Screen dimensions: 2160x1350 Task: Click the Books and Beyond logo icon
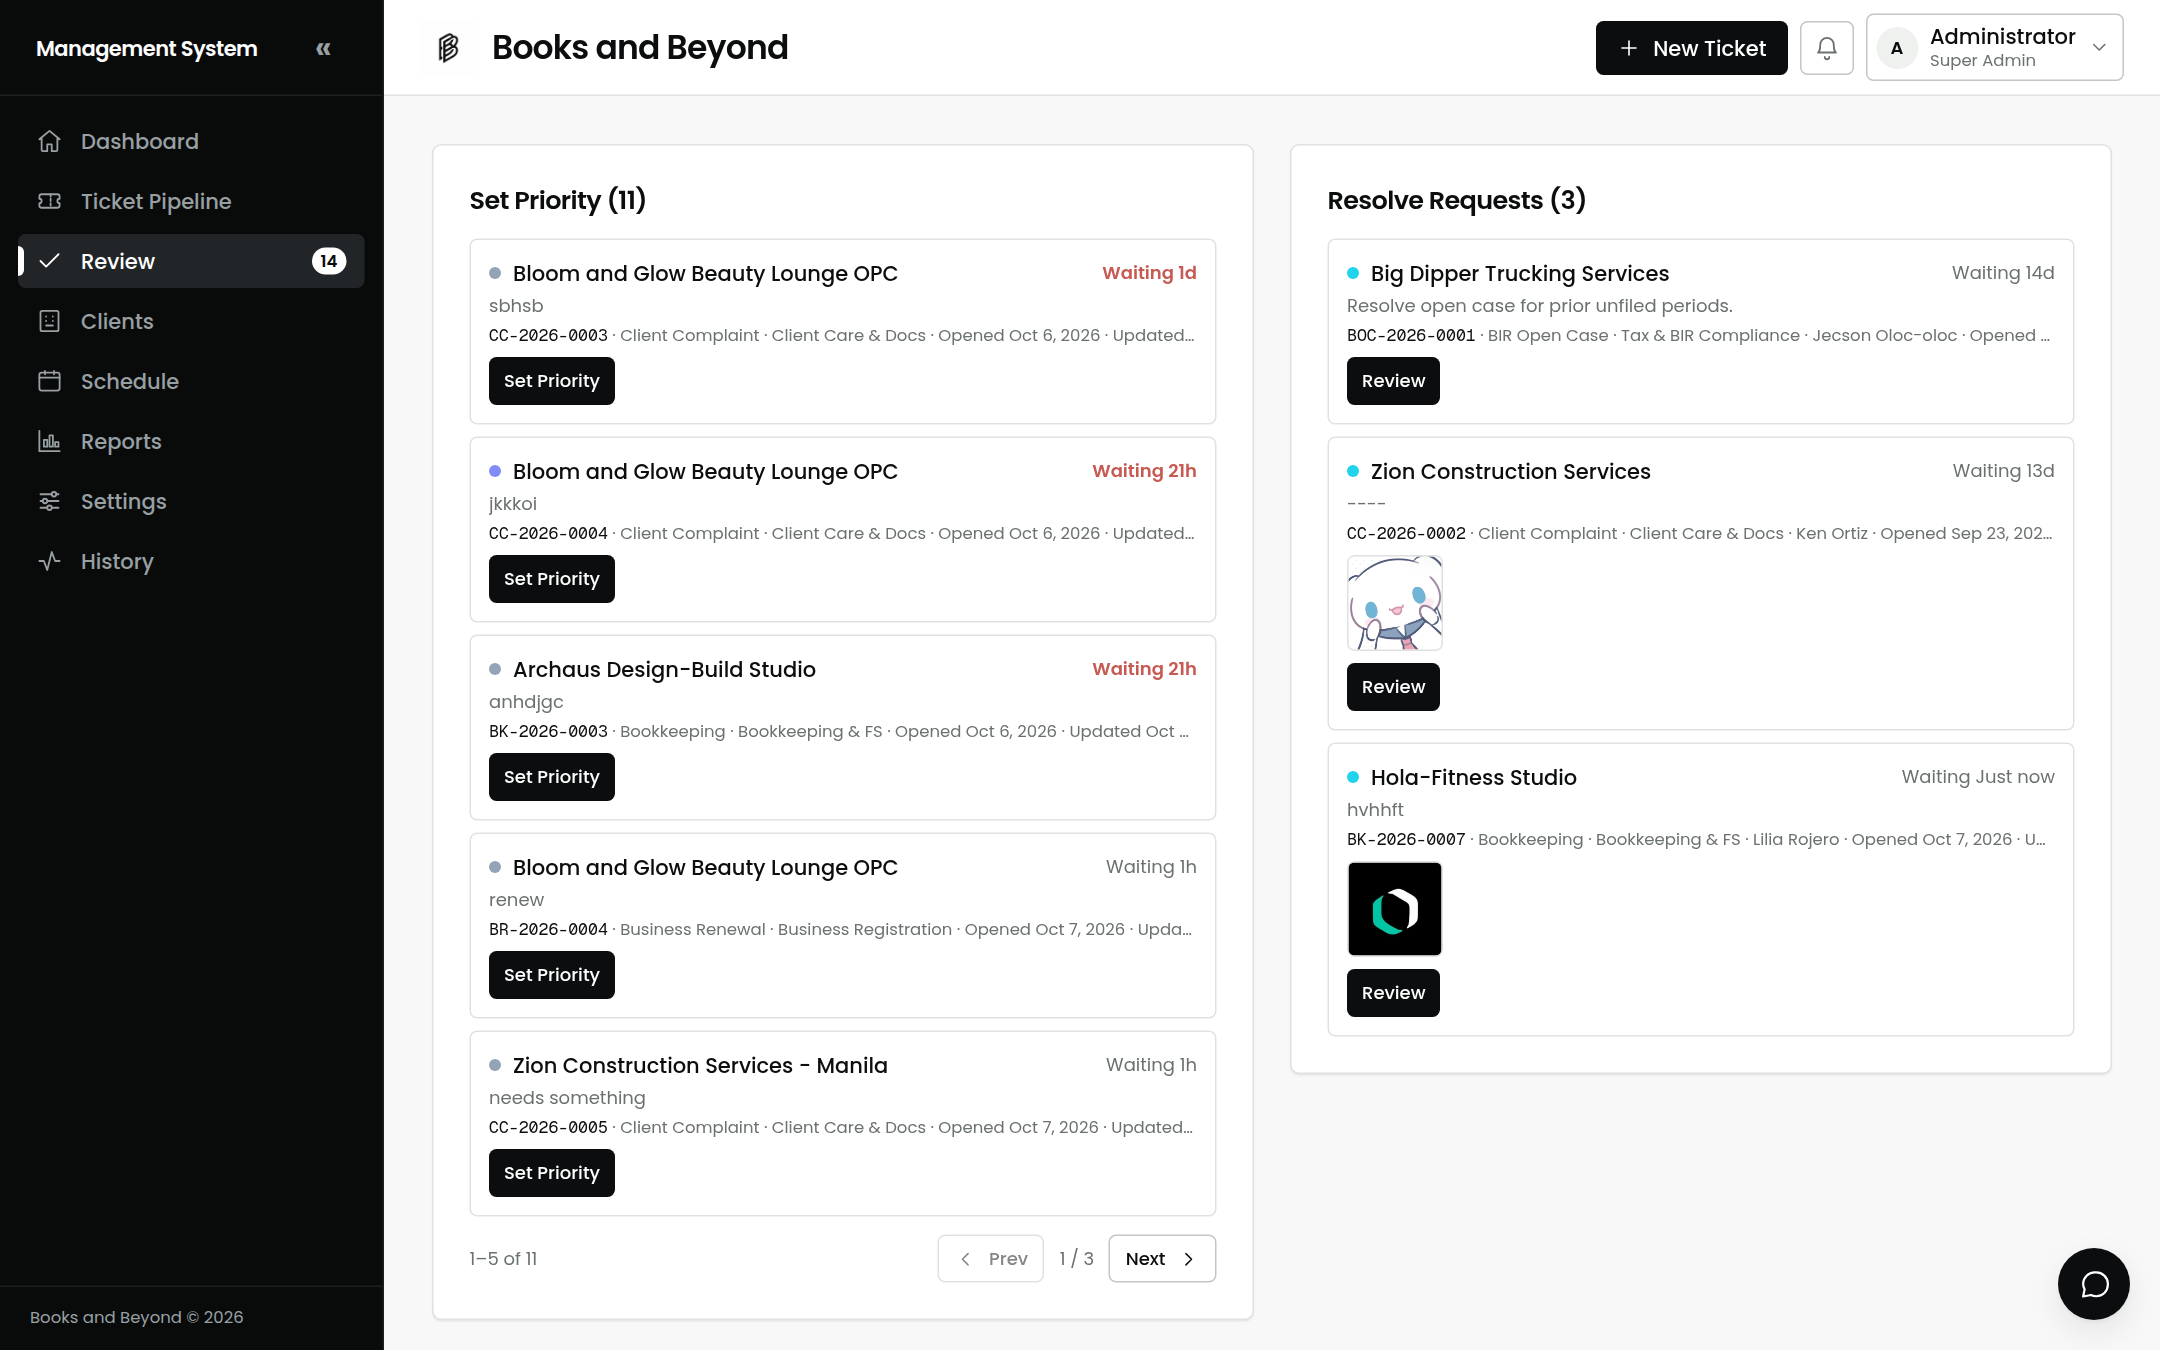[x=448, y=47]
